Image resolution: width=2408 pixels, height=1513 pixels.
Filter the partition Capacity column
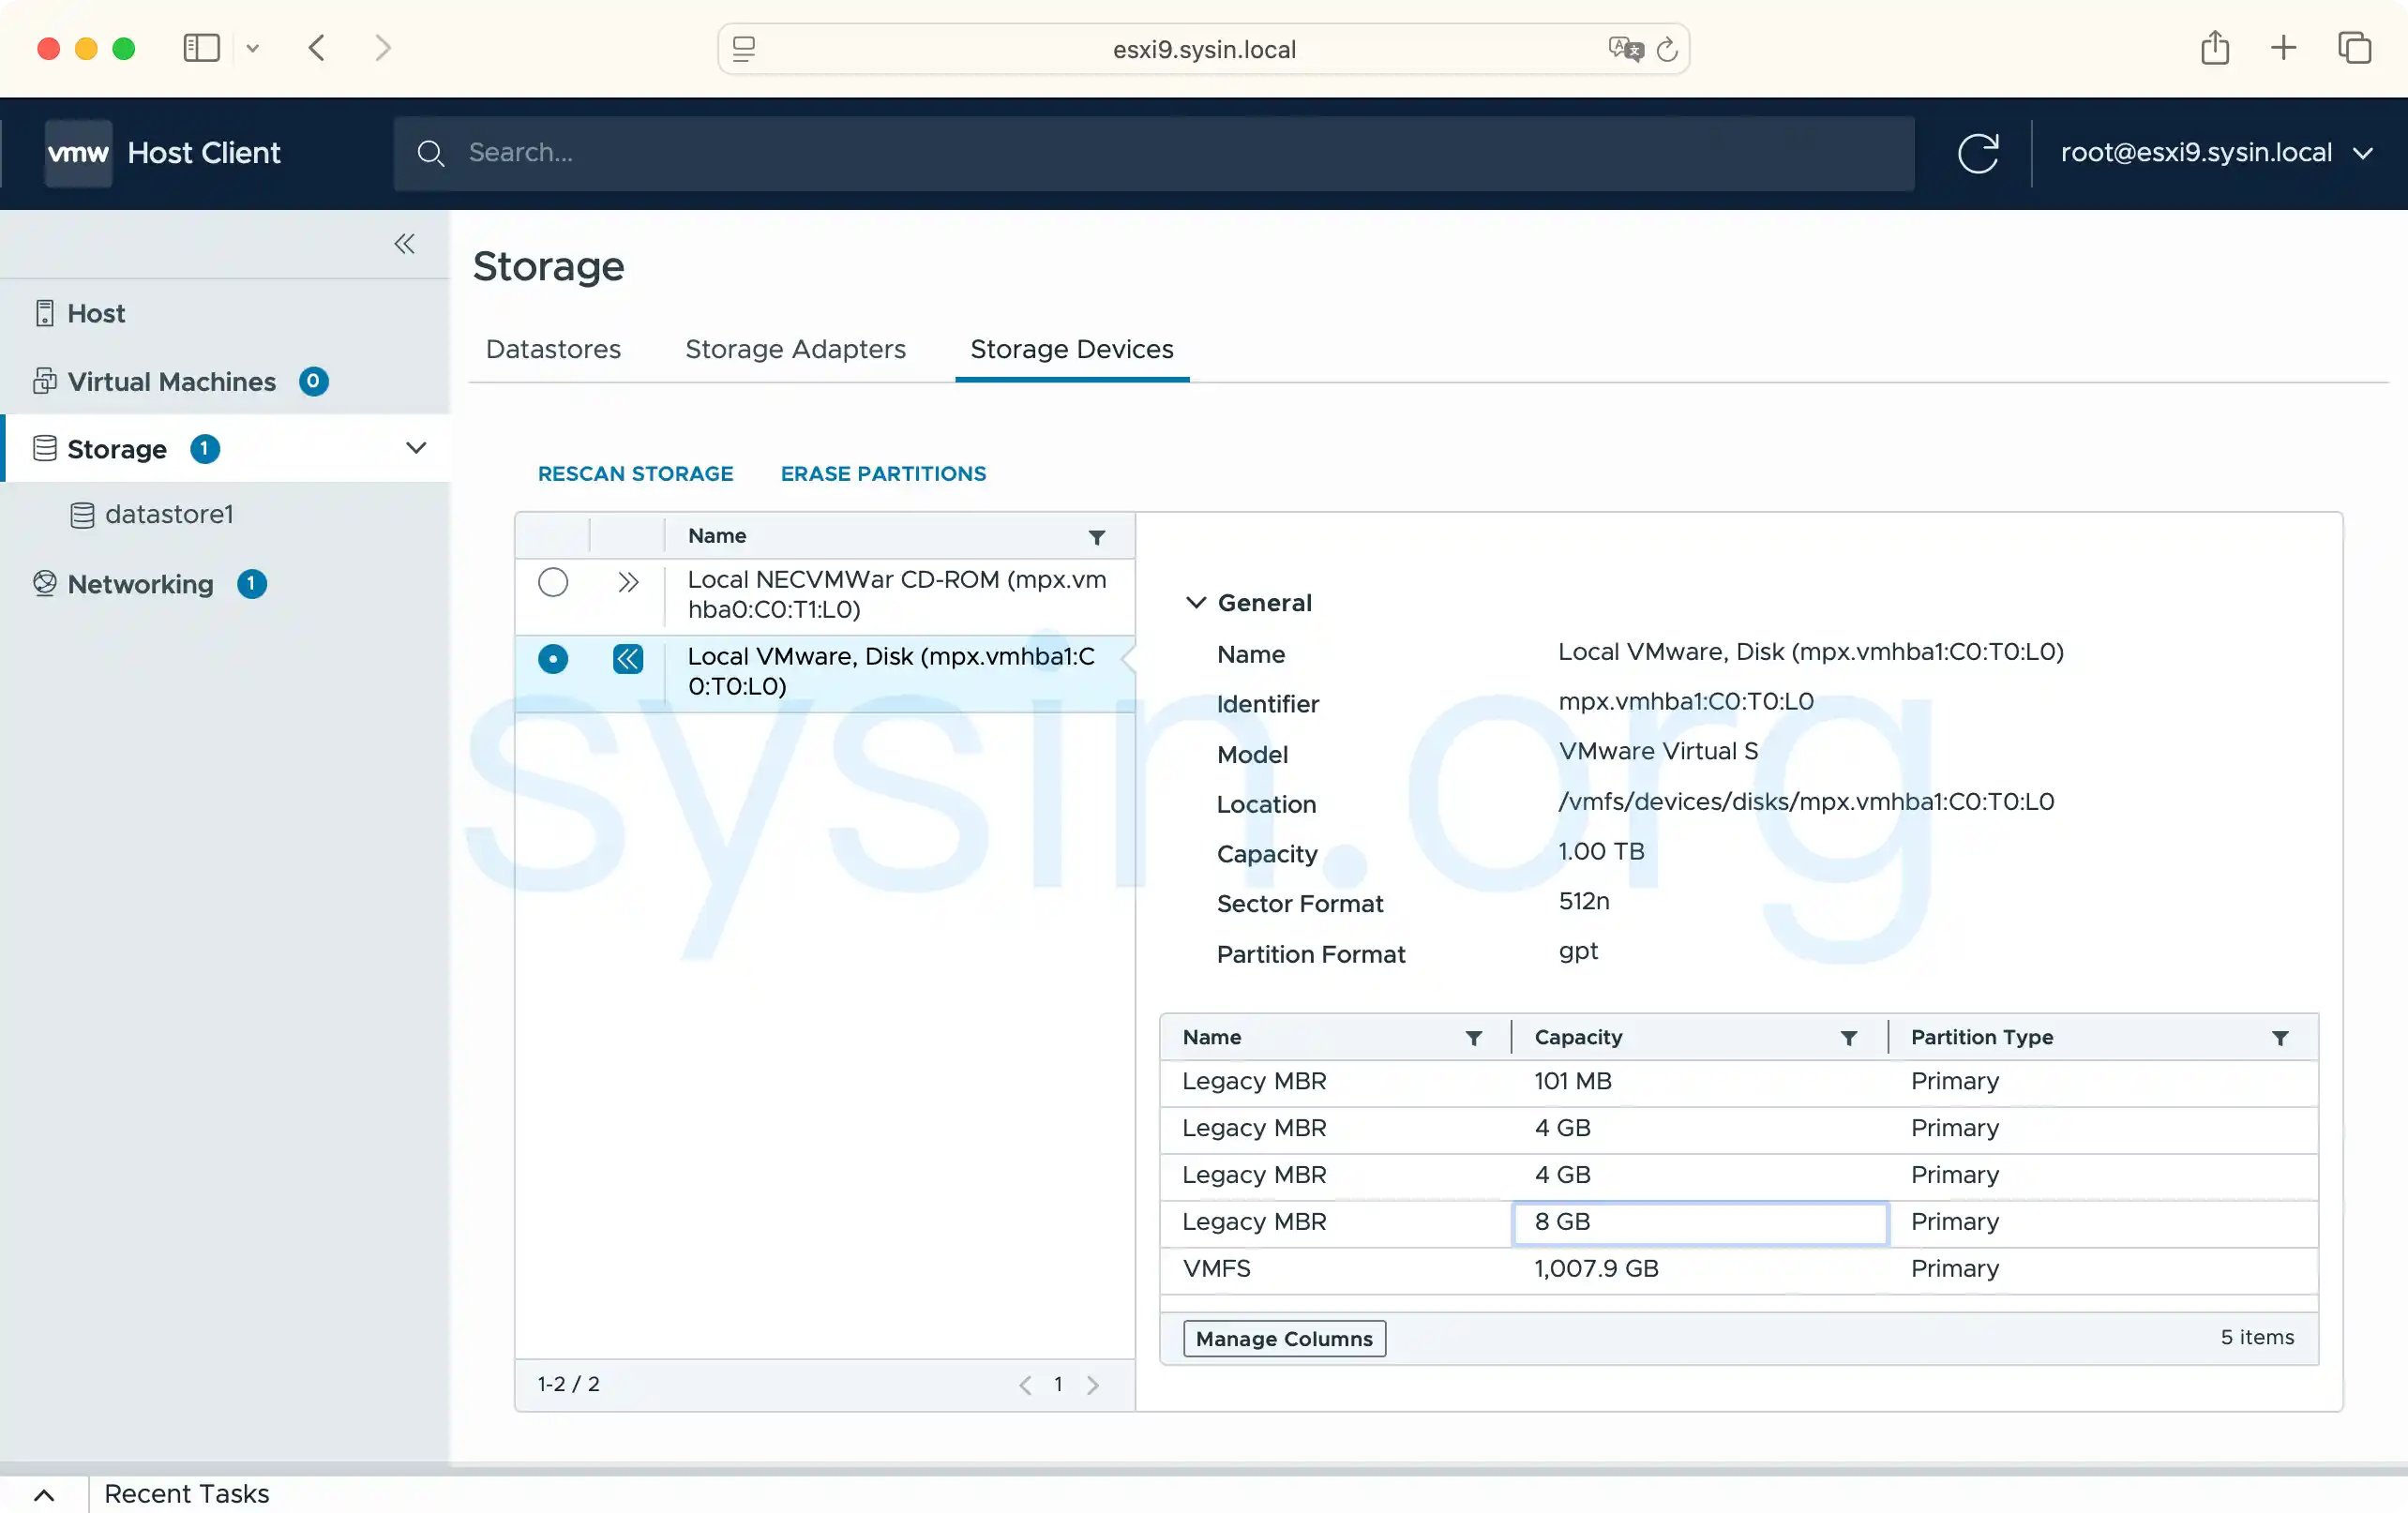click(x=1849, y=1038)
